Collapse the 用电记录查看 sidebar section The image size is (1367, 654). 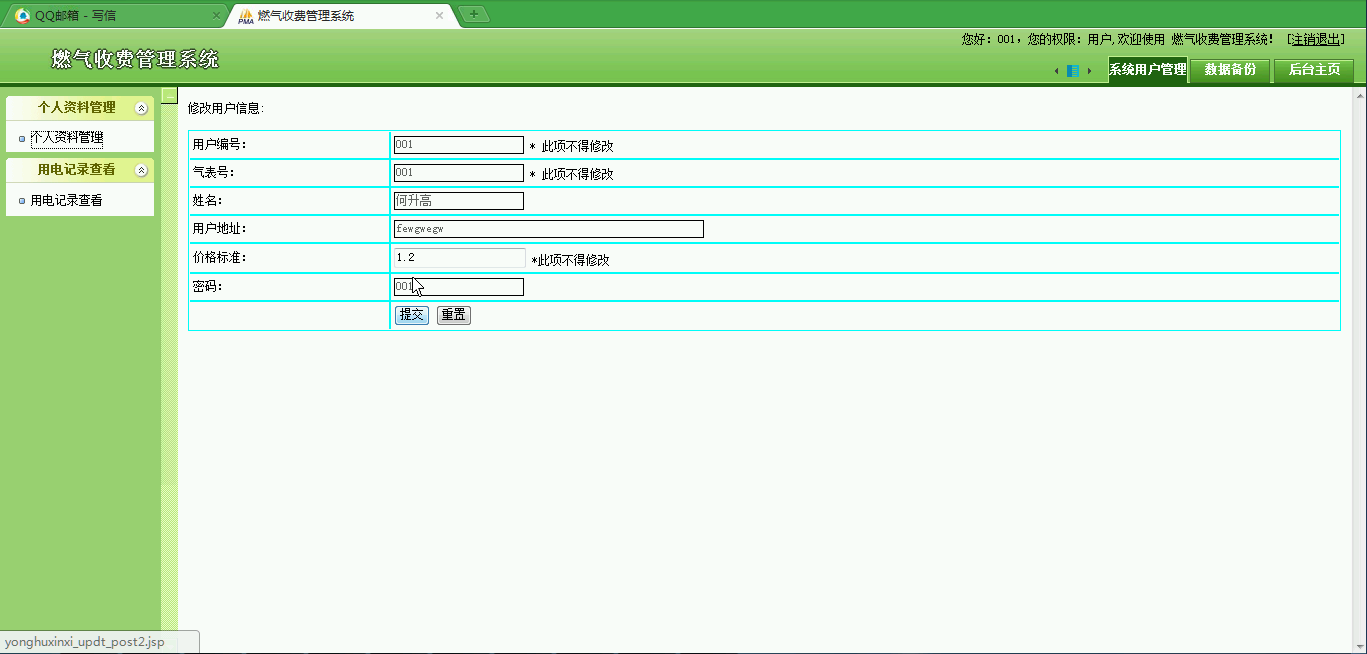[141, 170]
